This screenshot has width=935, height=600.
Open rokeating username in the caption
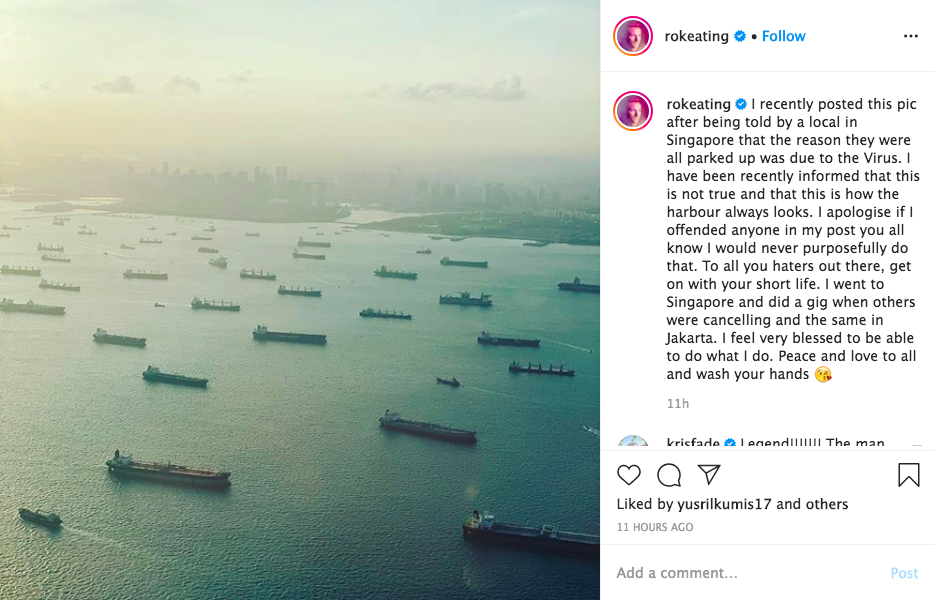tap(698, 104)
